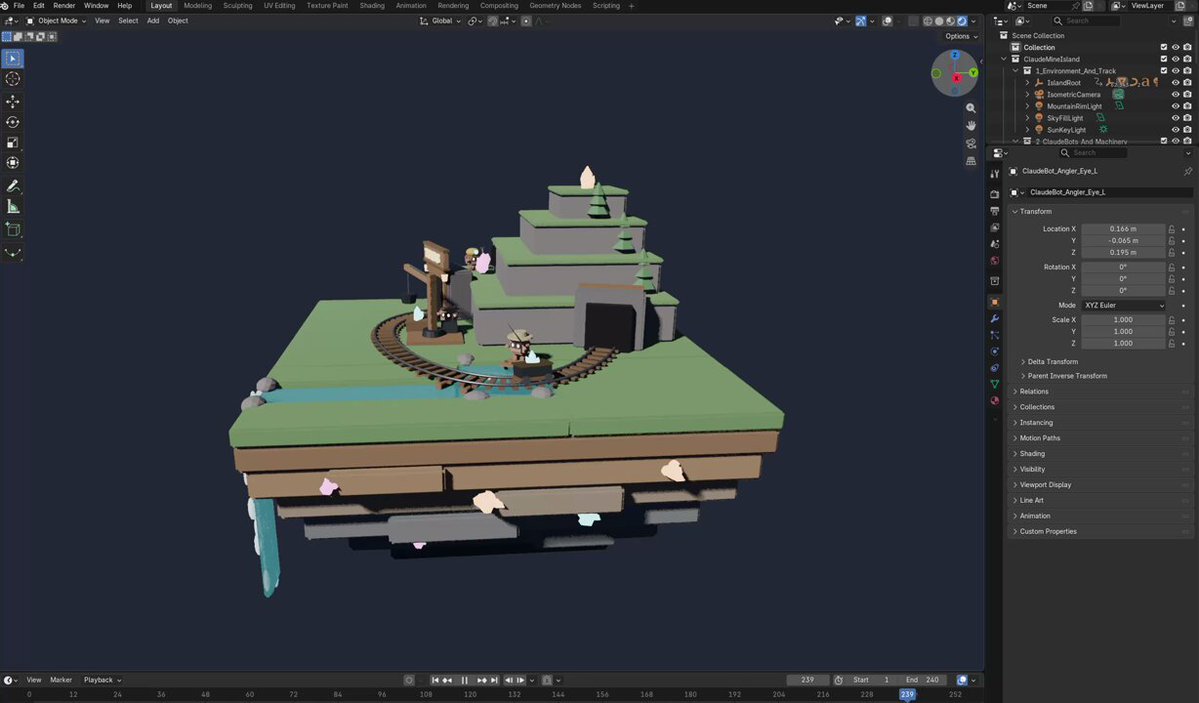Exclude Collection via its checkbox
The width and height of the screenshot is (1199, 703).
point(1164,47)
